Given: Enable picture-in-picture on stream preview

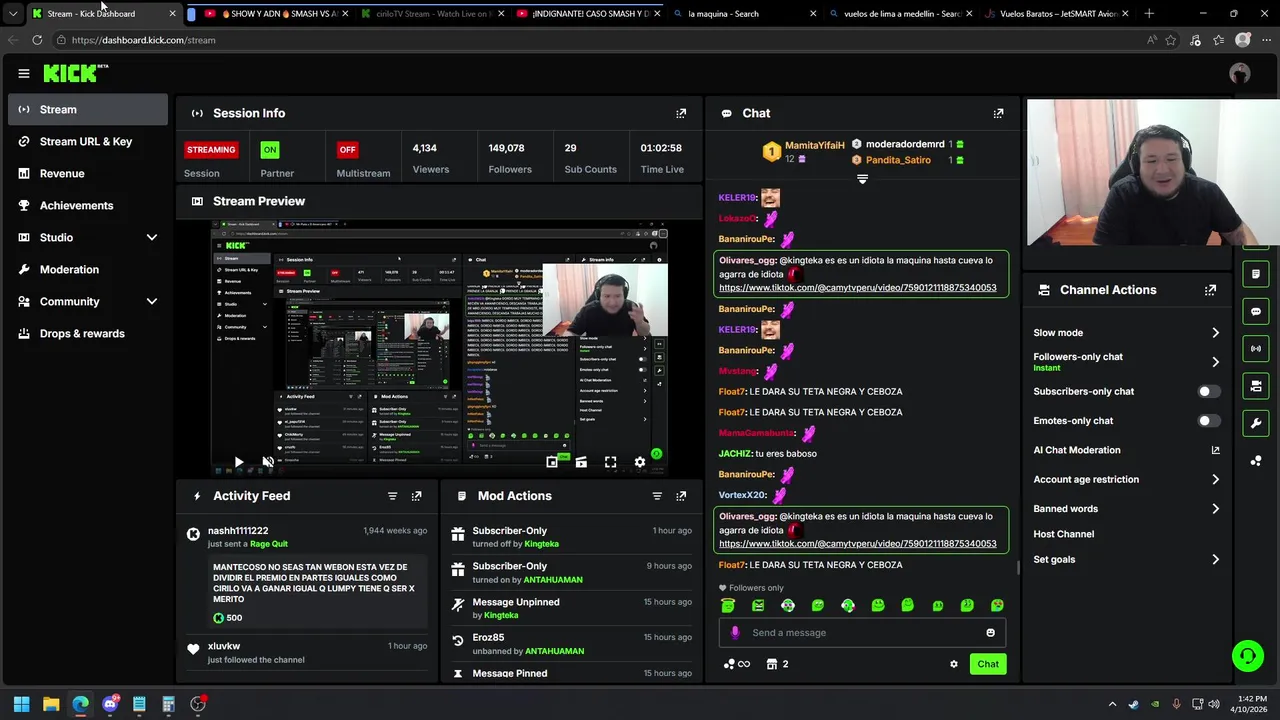Looking at the screenshot, I should pos(552,462).
